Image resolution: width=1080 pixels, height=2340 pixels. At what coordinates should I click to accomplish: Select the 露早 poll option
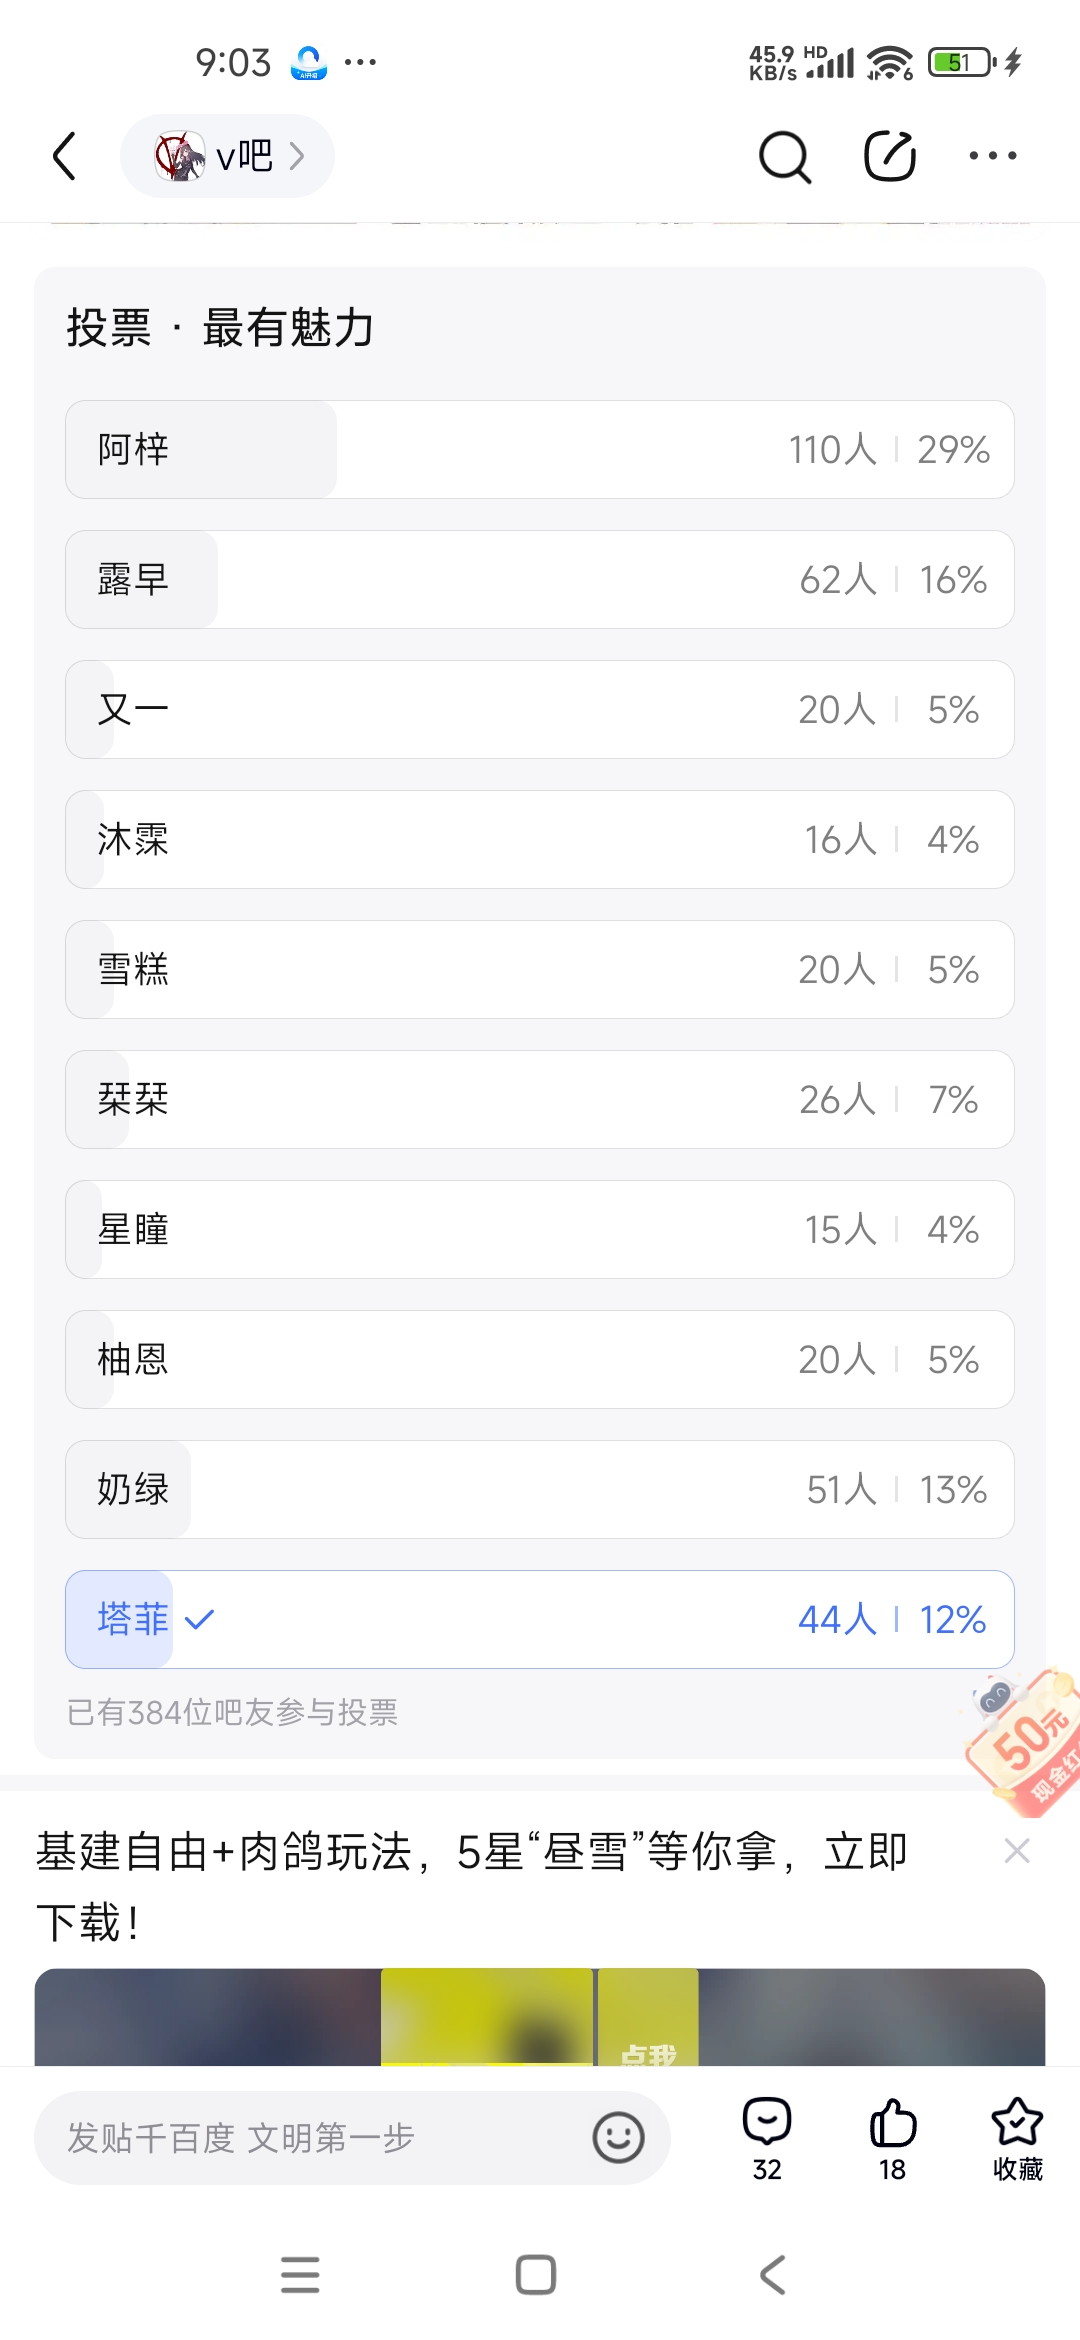click(x=540, y=580)
